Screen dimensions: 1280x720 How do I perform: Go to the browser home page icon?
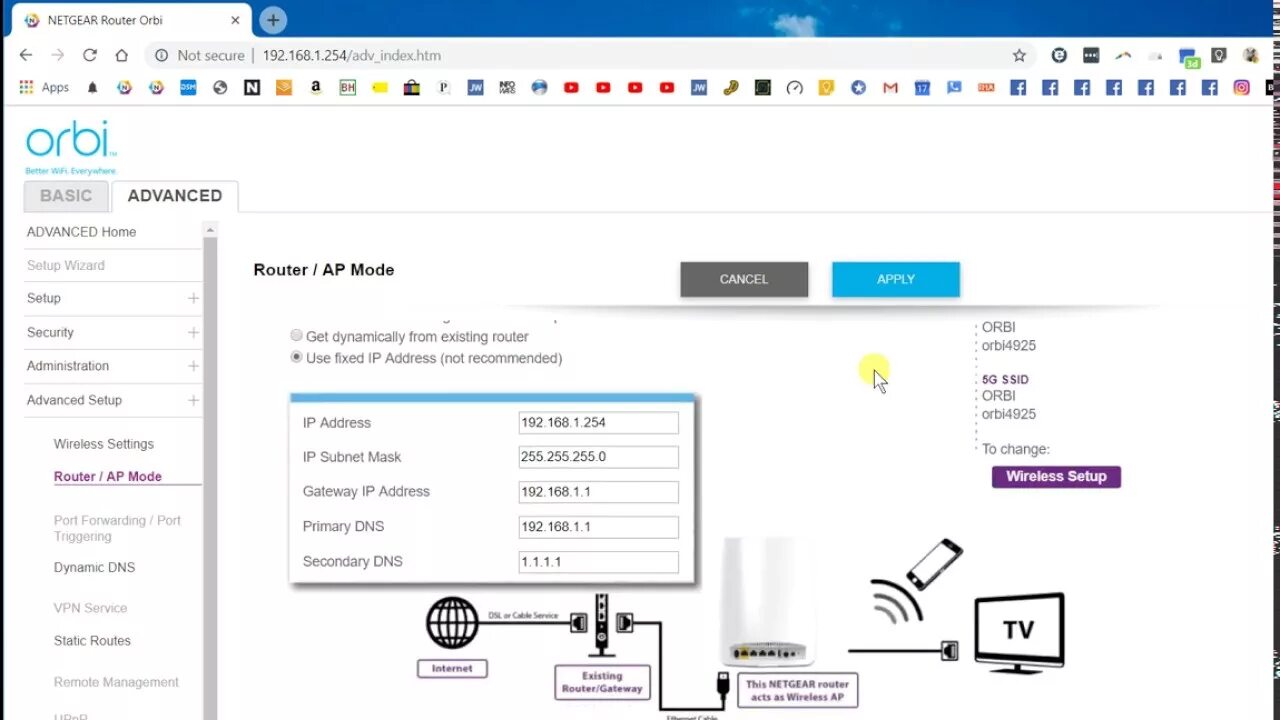pos(121,55)
